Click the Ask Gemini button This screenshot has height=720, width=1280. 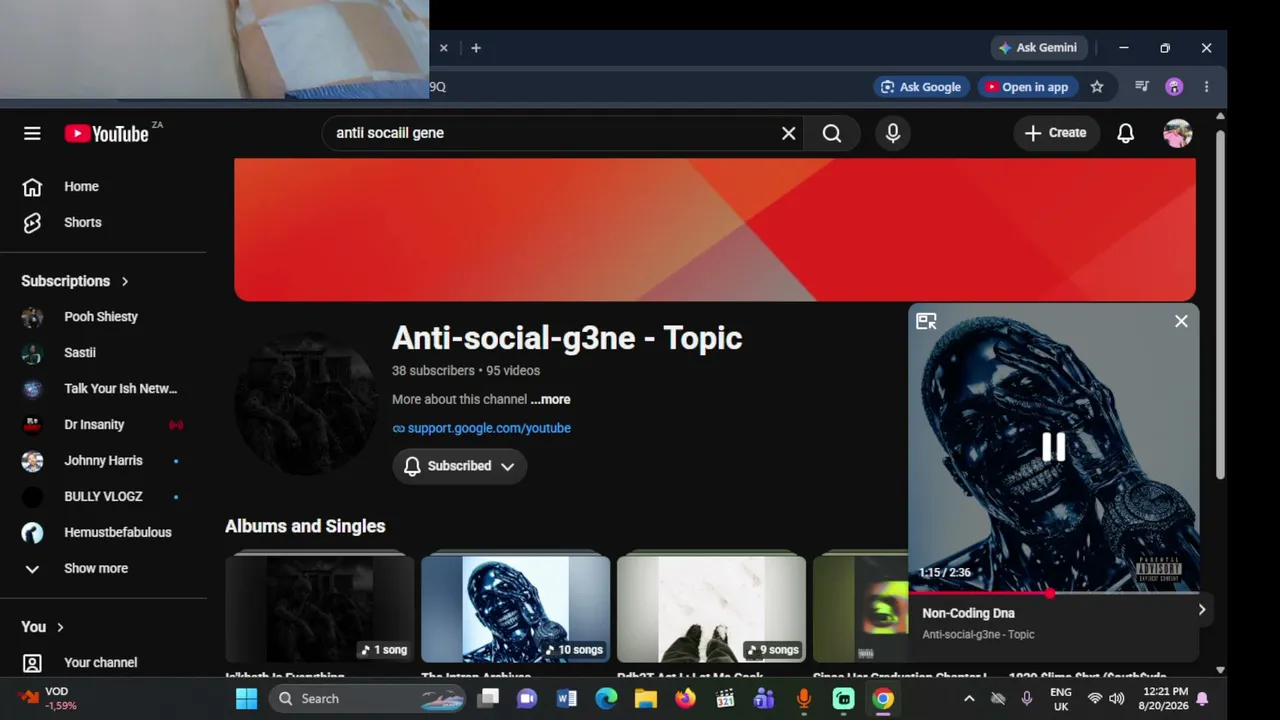1037,48
